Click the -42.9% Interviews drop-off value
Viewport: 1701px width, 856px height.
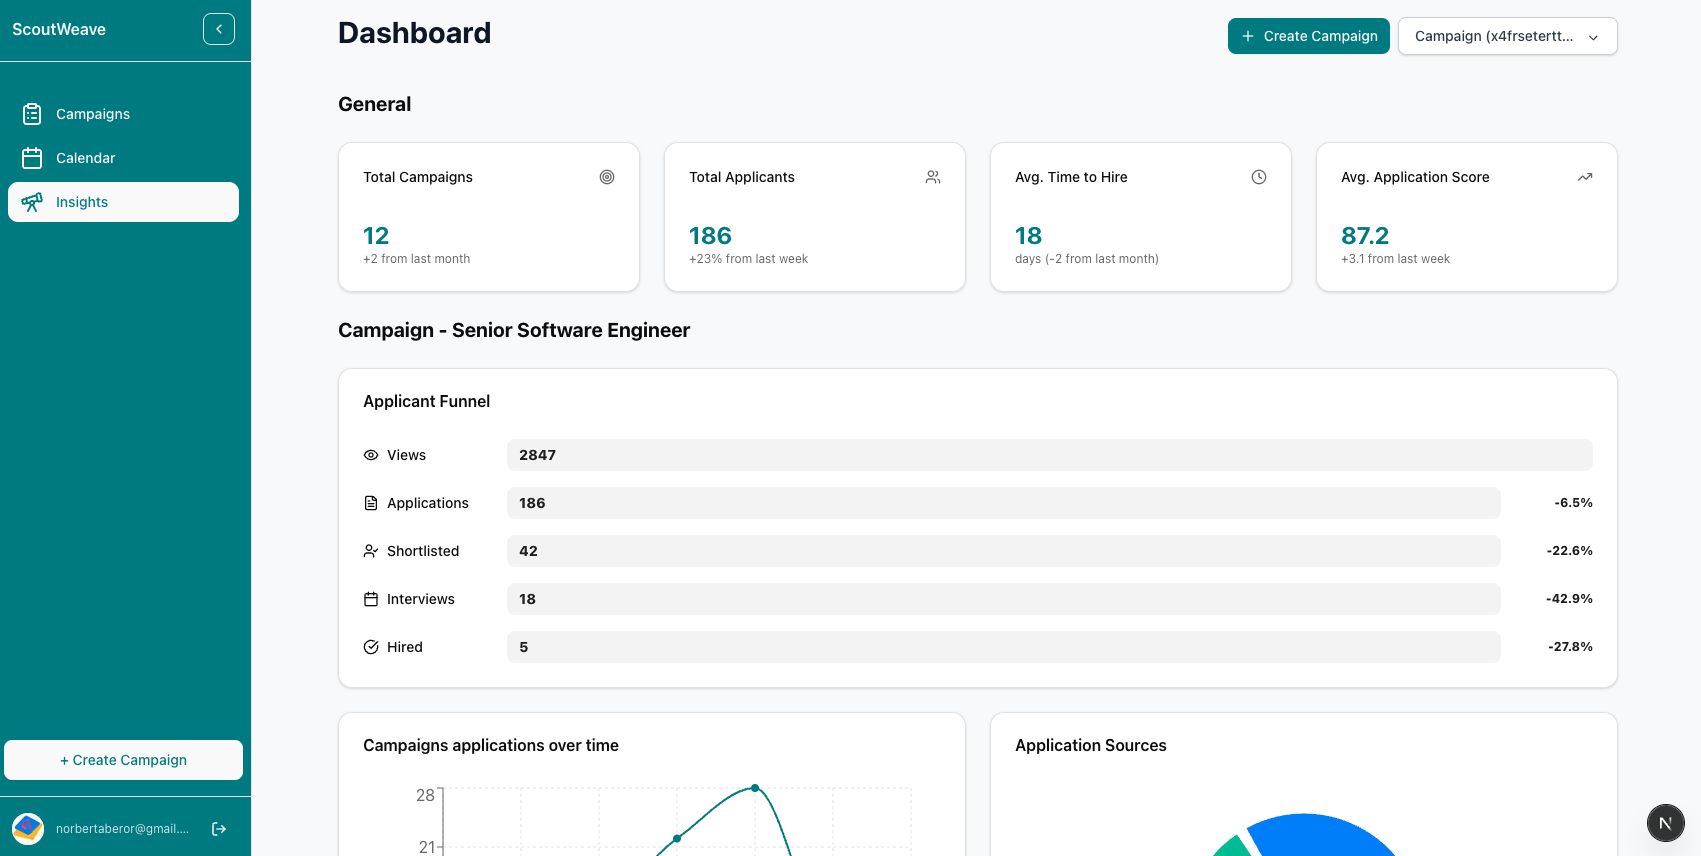(x=1569, y=599)
